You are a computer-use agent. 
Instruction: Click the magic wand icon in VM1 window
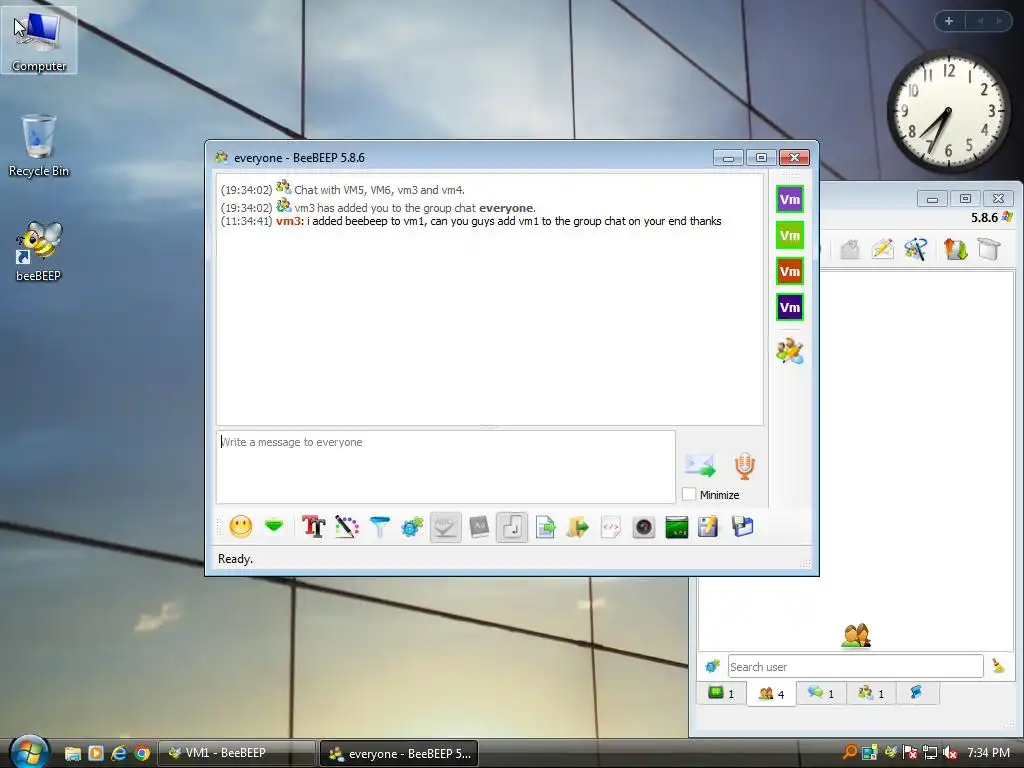pyautogui.click(x=916, y=249)
